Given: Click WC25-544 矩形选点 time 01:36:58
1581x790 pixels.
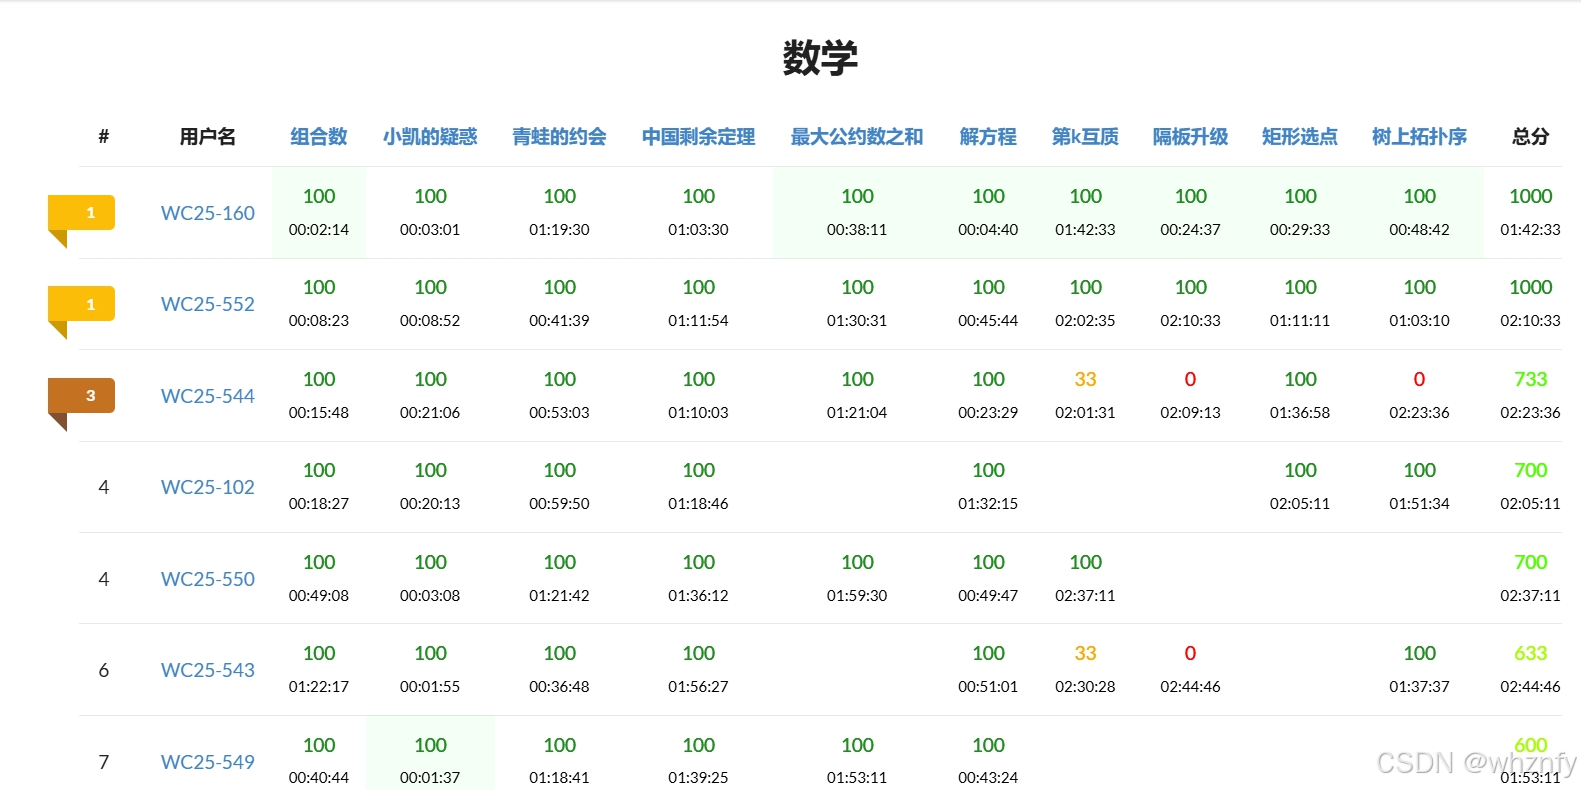Looking at the screenshot, I should [x=1300, y=412].
